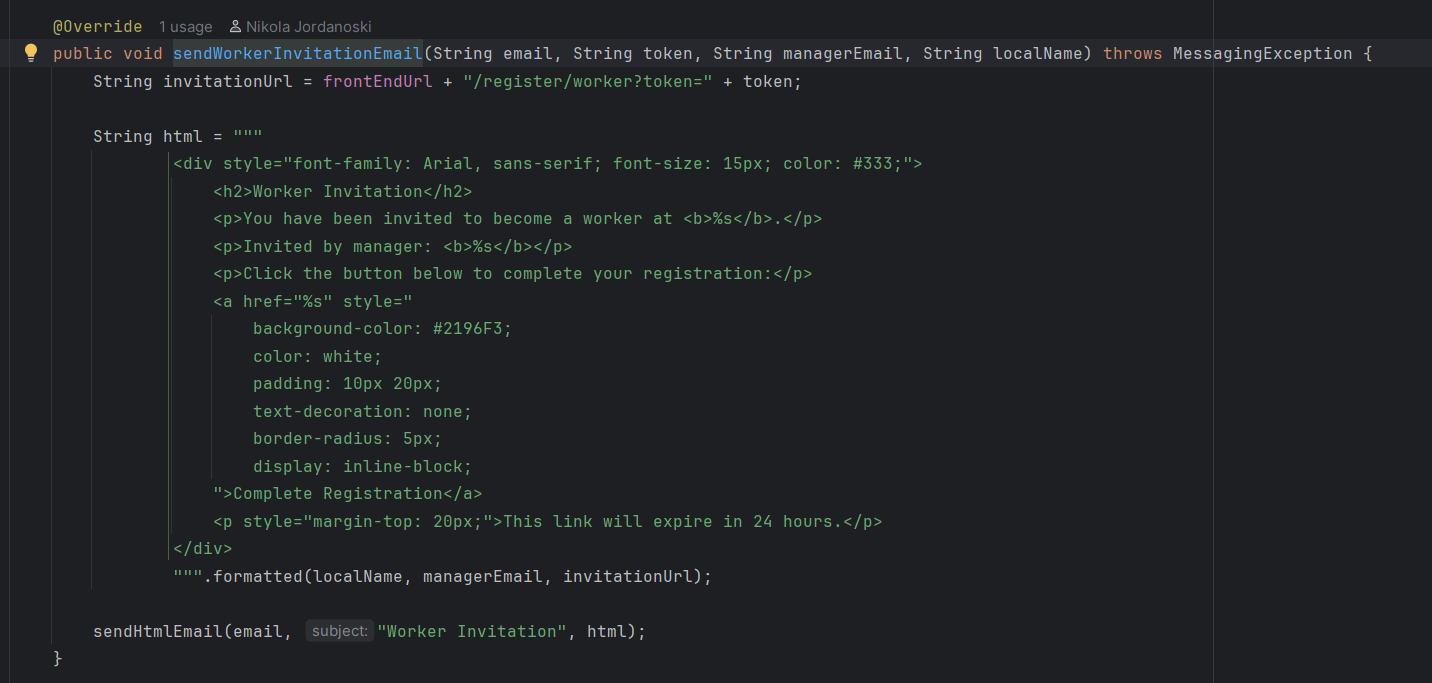Screen dimensions: 1432x683
Task: Click the #2196F3 background color value
Action: click(x=472, y=328)
